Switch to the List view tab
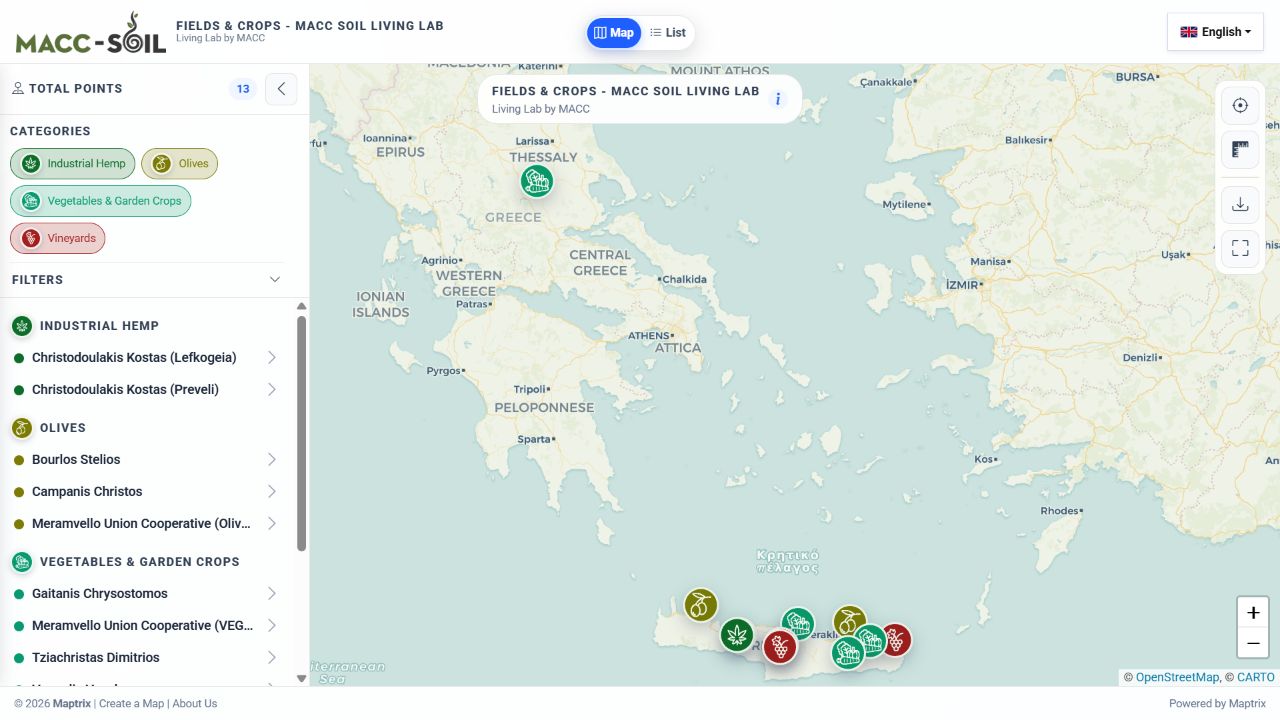The height and width of the screenshot is (720, 1280). click(667, 33)
